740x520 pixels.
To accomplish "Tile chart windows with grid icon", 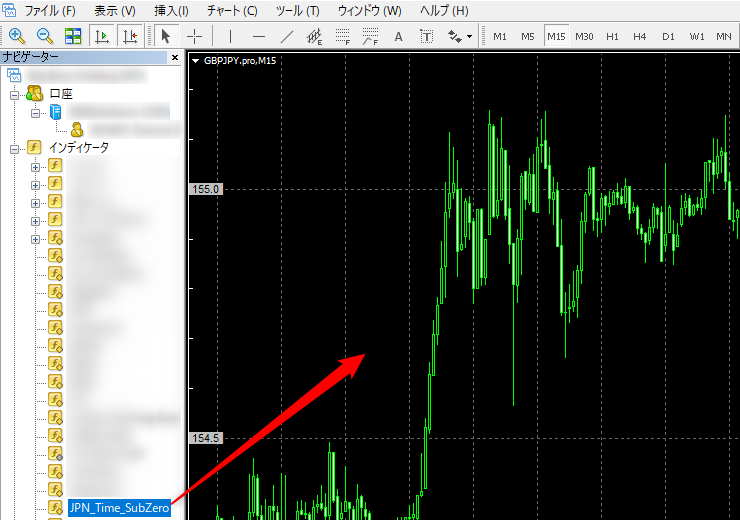I will (x=73, y=36).
